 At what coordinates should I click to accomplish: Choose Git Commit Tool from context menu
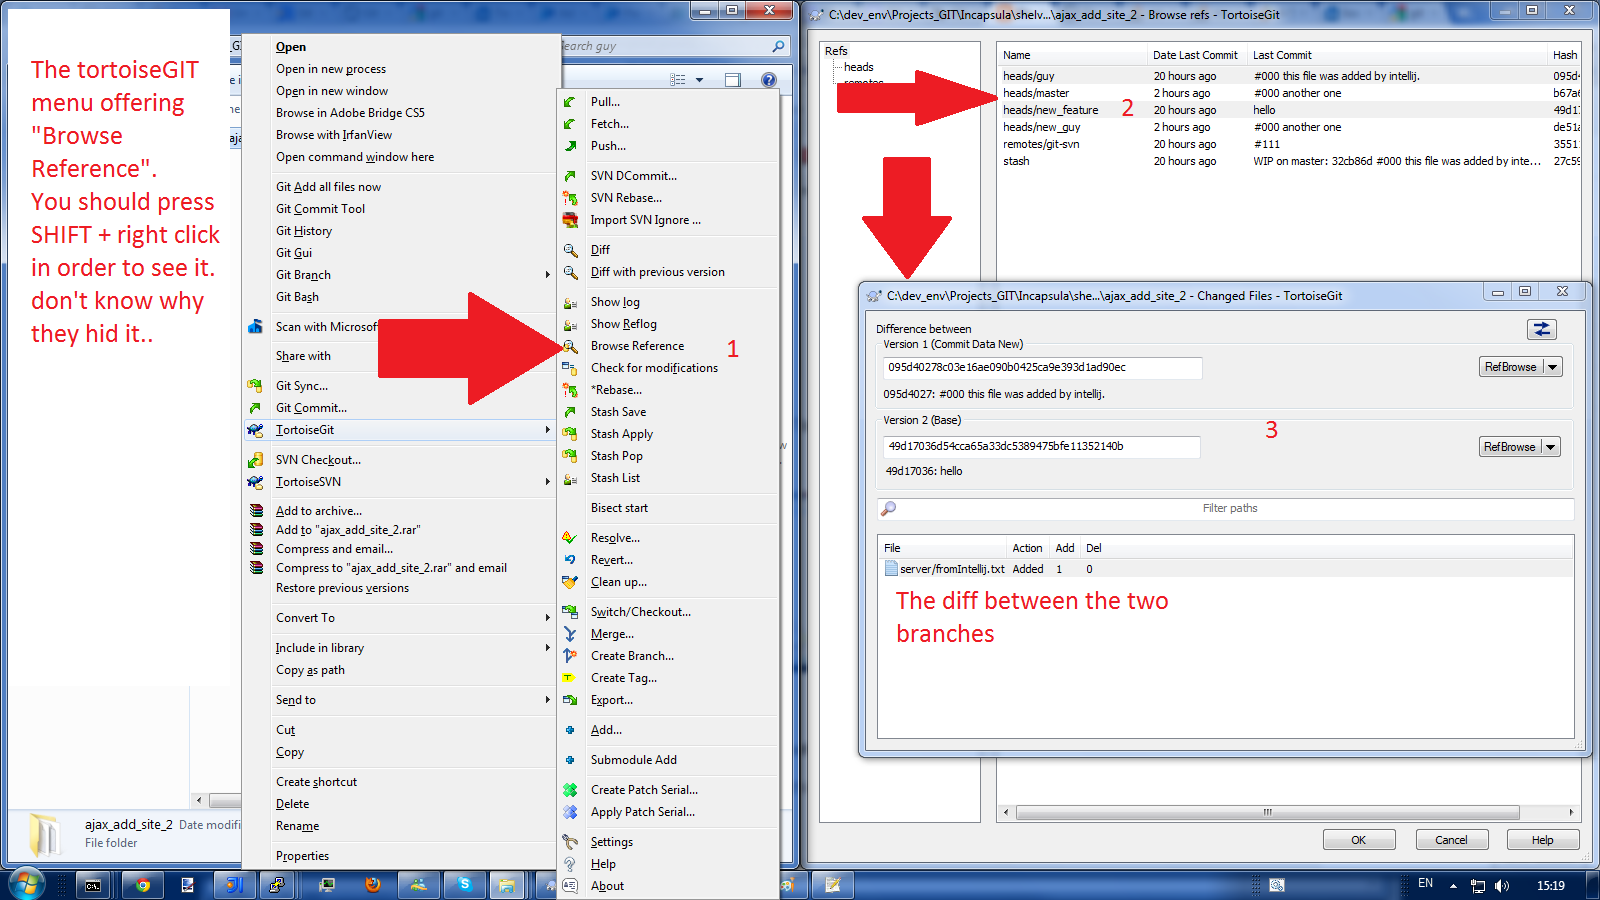pyautogui.click(x=320, y=209)
